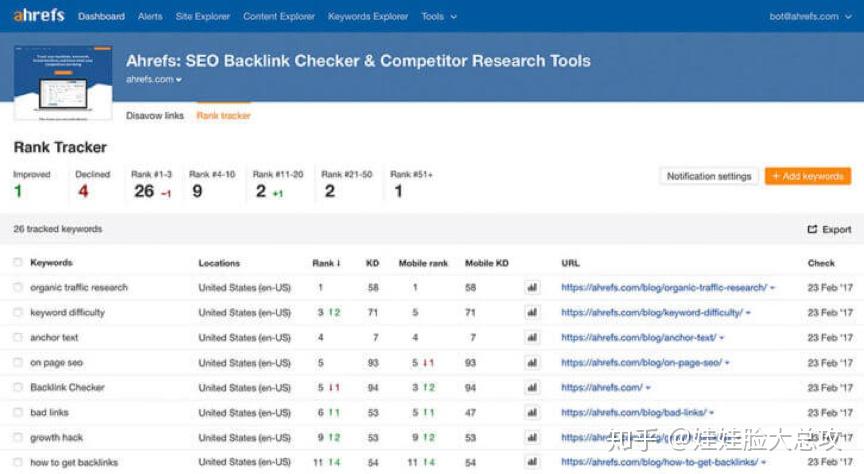Screen dimensions: 864x474
Task: Sort by the Rank column header
Action: 326,263
